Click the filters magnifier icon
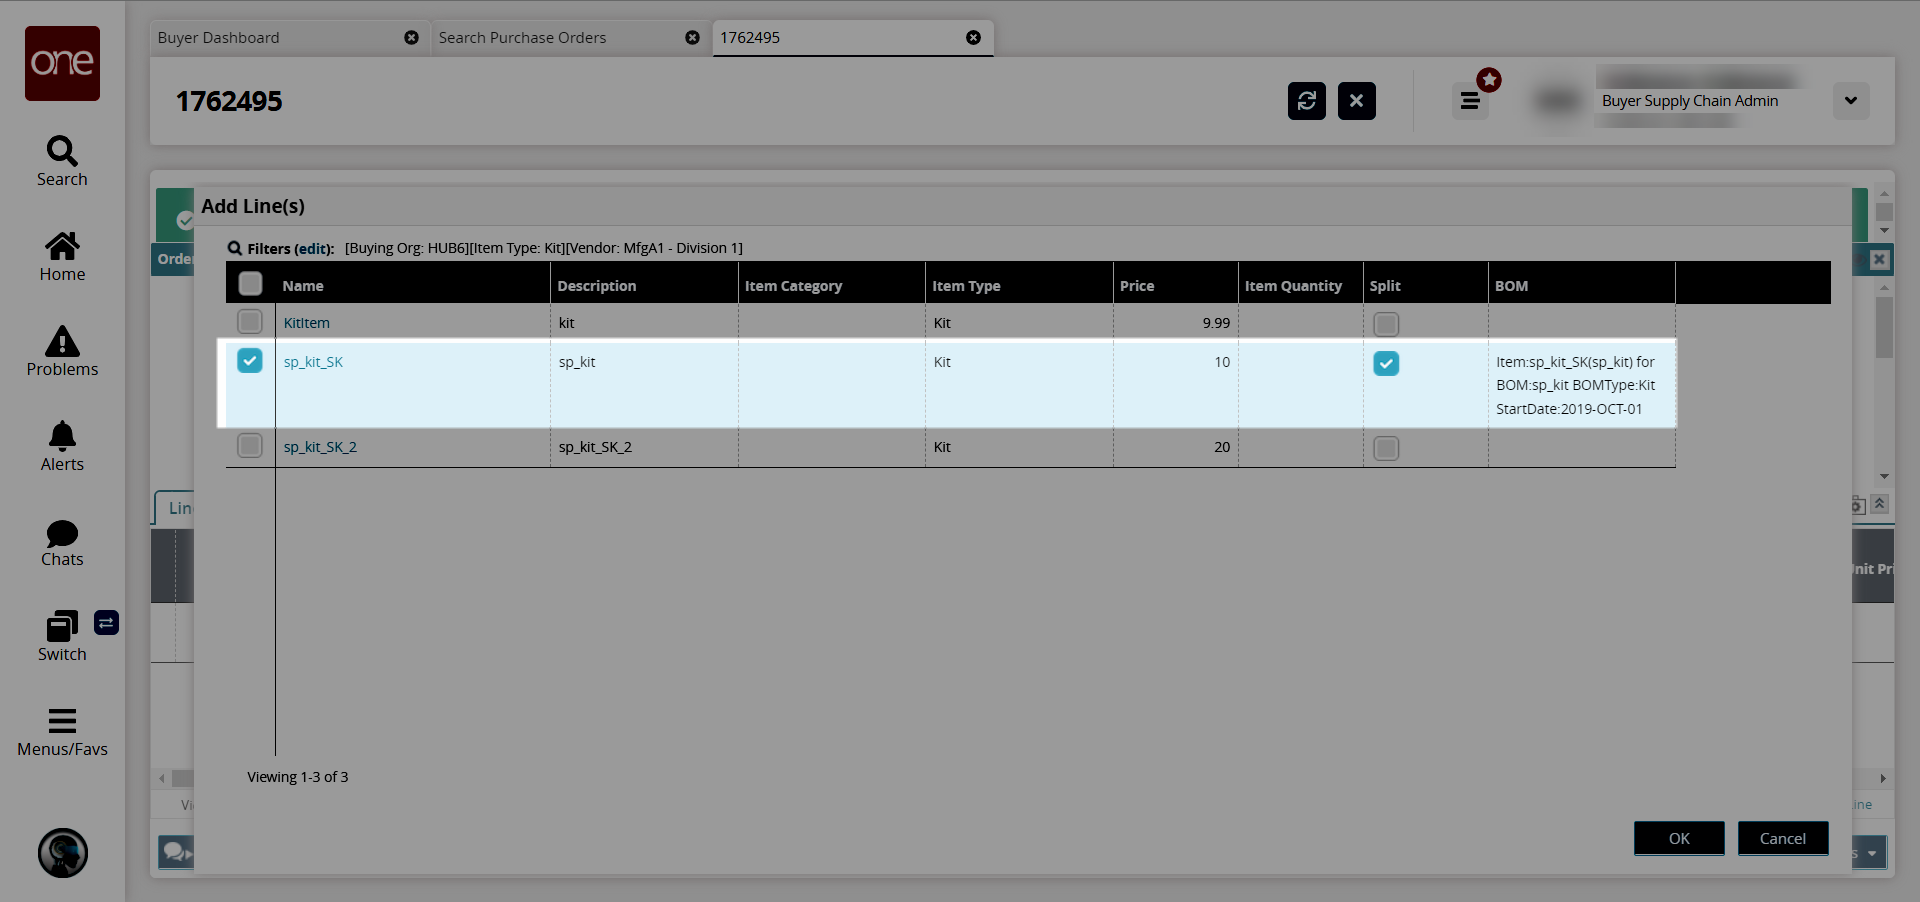 pyautogui.click(x=235, y=248)
